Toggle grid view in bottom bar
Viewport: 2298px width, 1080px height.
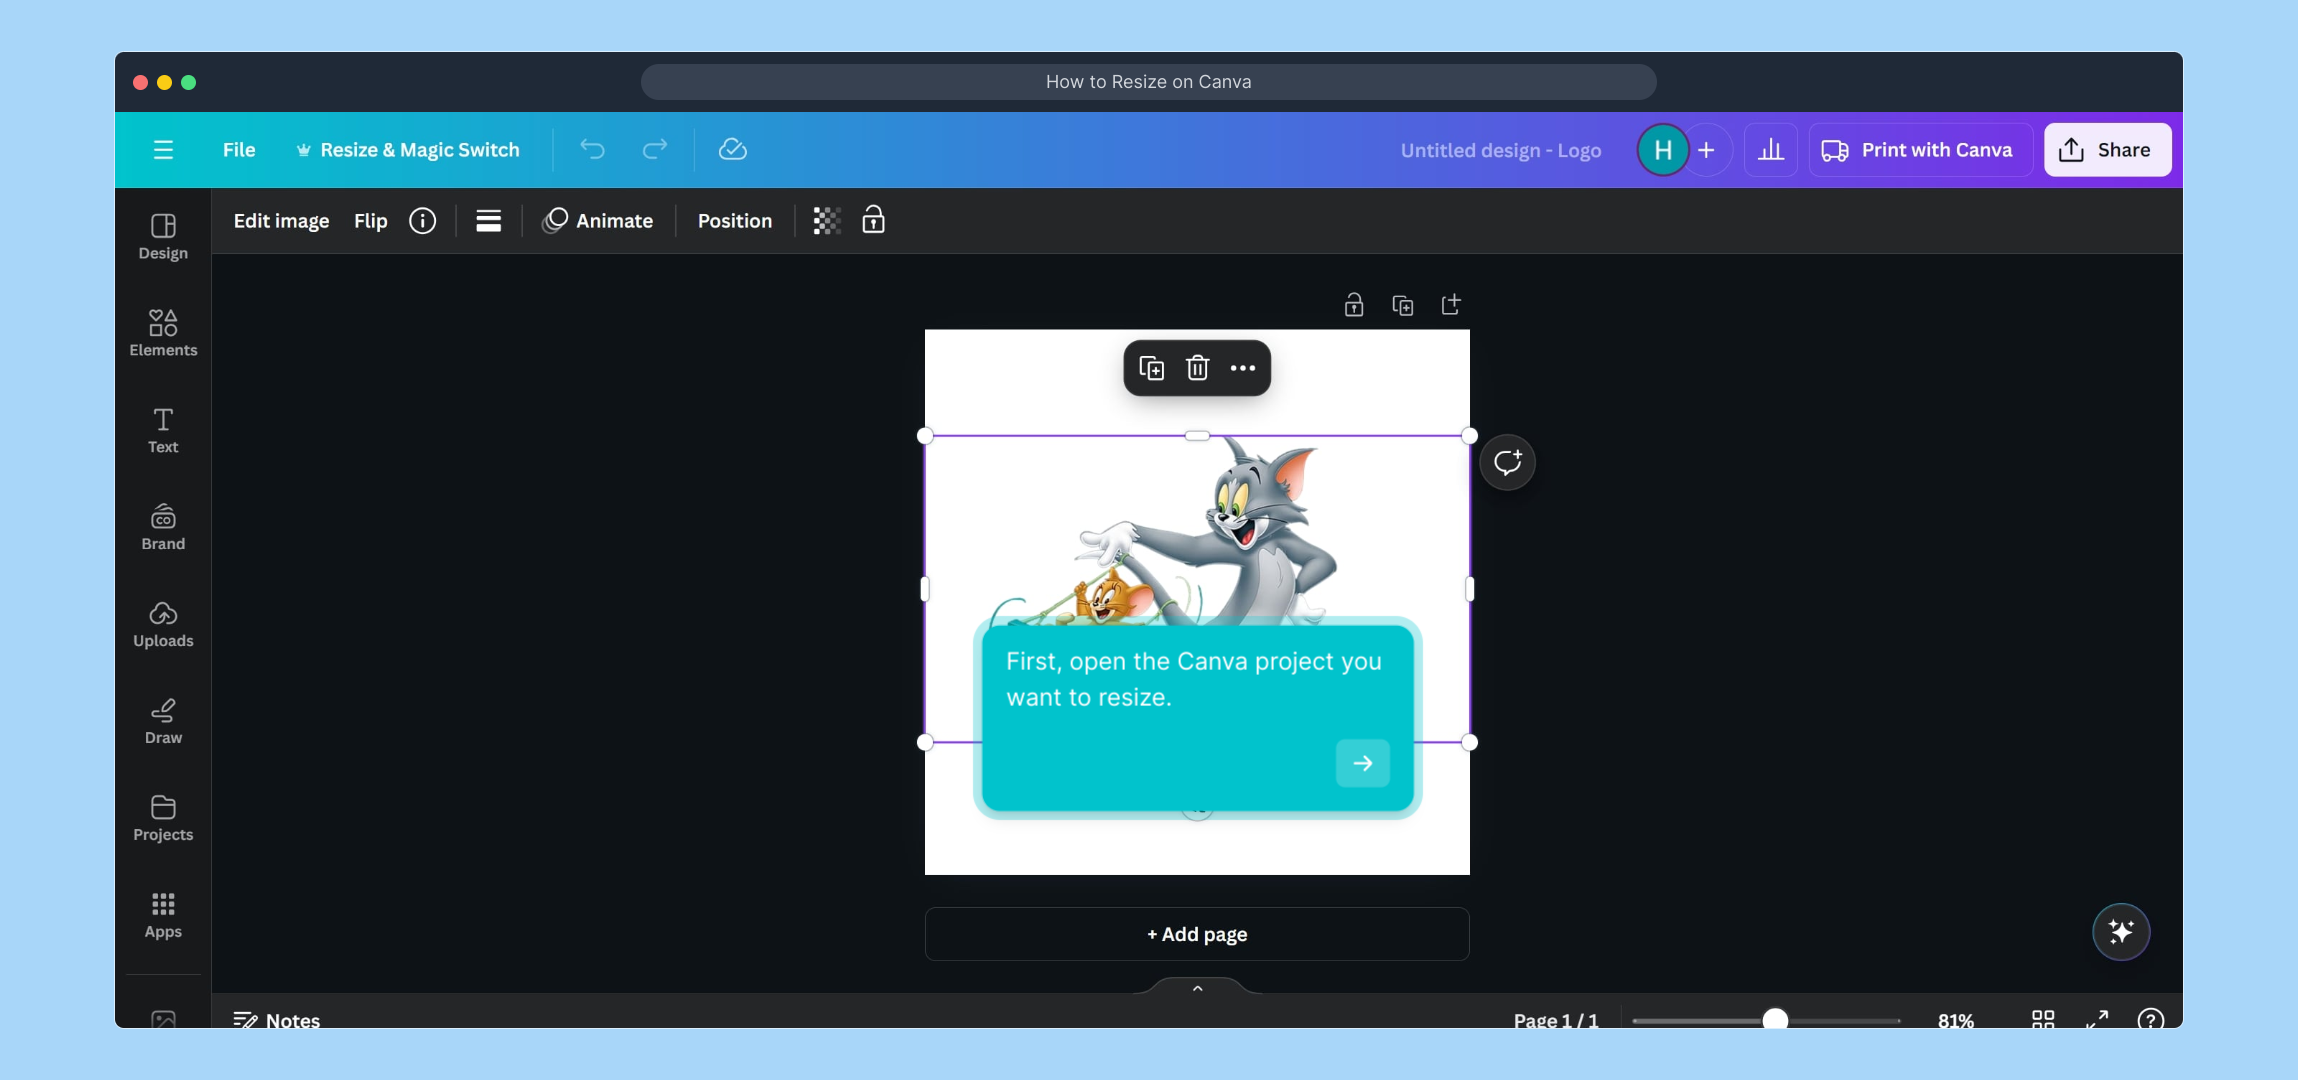(2043, 1019)
